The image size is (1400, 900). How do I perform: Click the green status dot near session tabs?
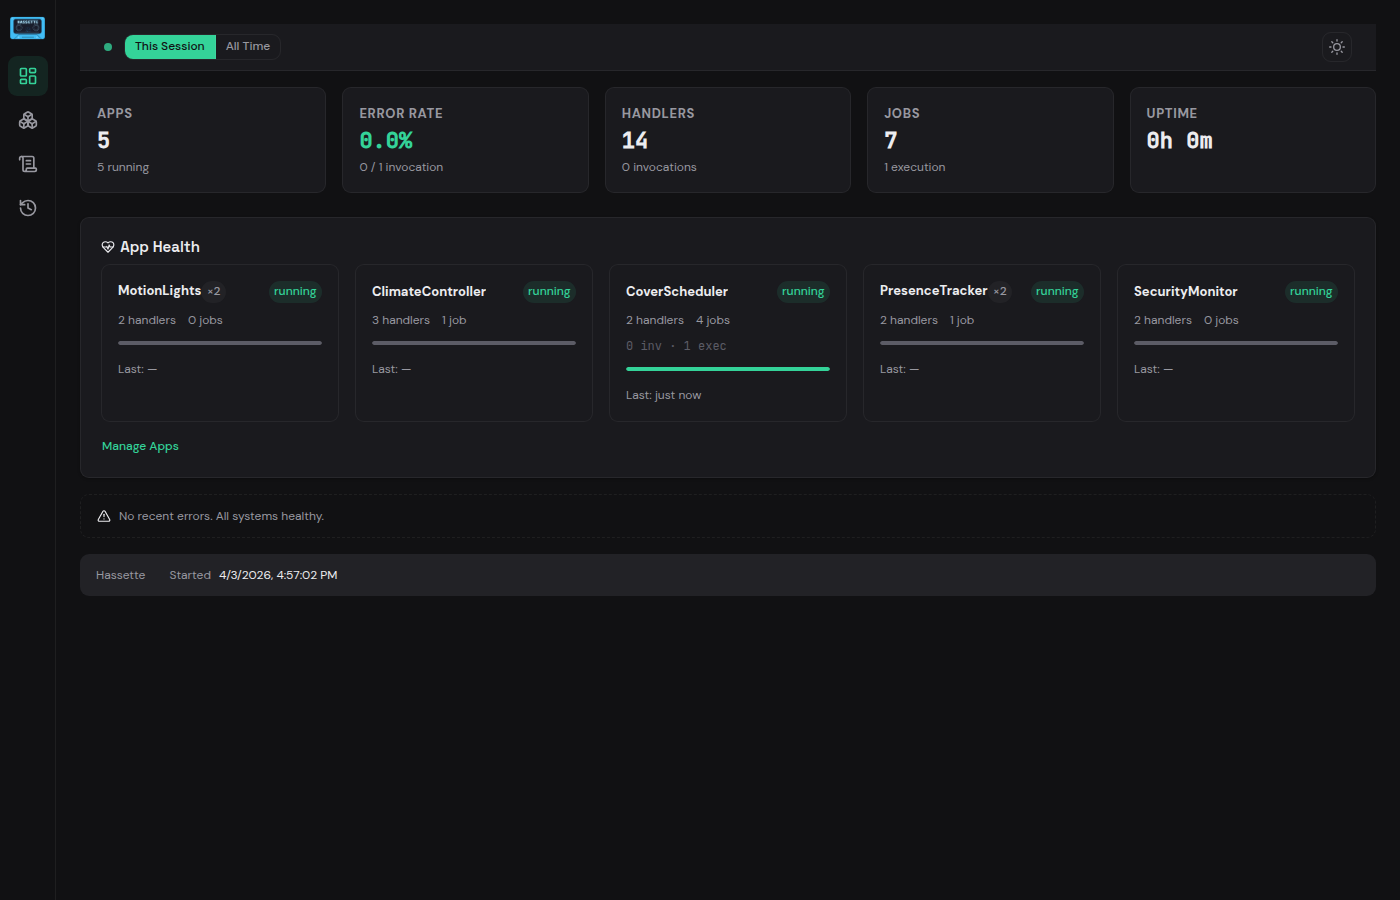[107, 46]
